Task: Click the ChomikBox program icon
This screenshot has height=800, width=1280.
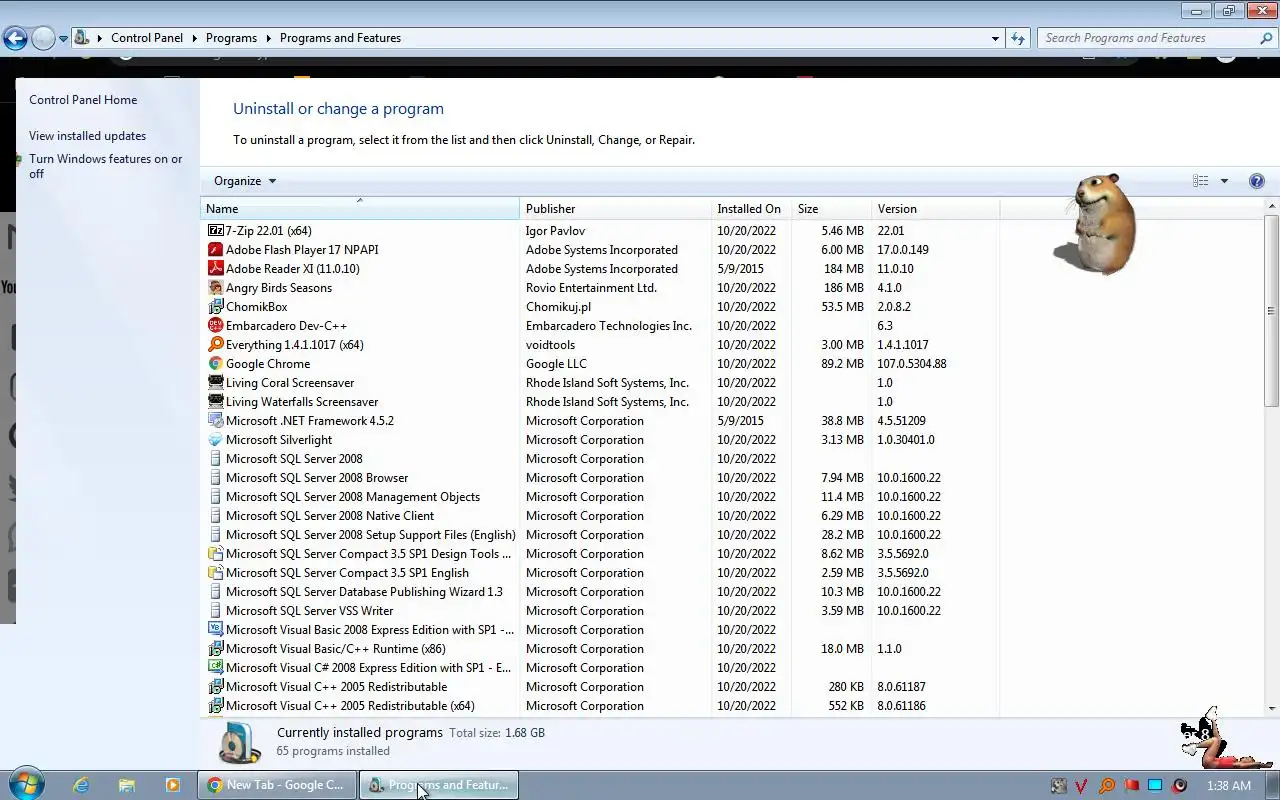Action: tap(215, 307)
